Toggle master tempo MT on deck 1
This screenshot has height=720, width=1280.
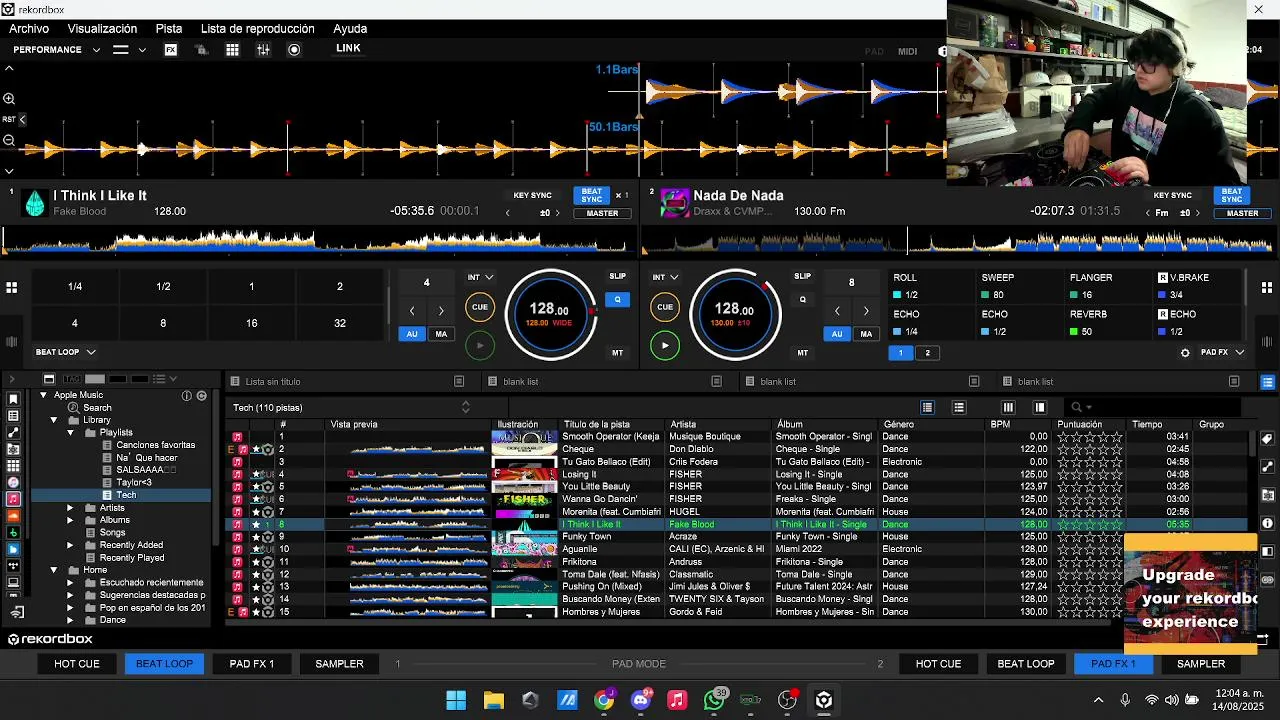(x=618, y=353)
